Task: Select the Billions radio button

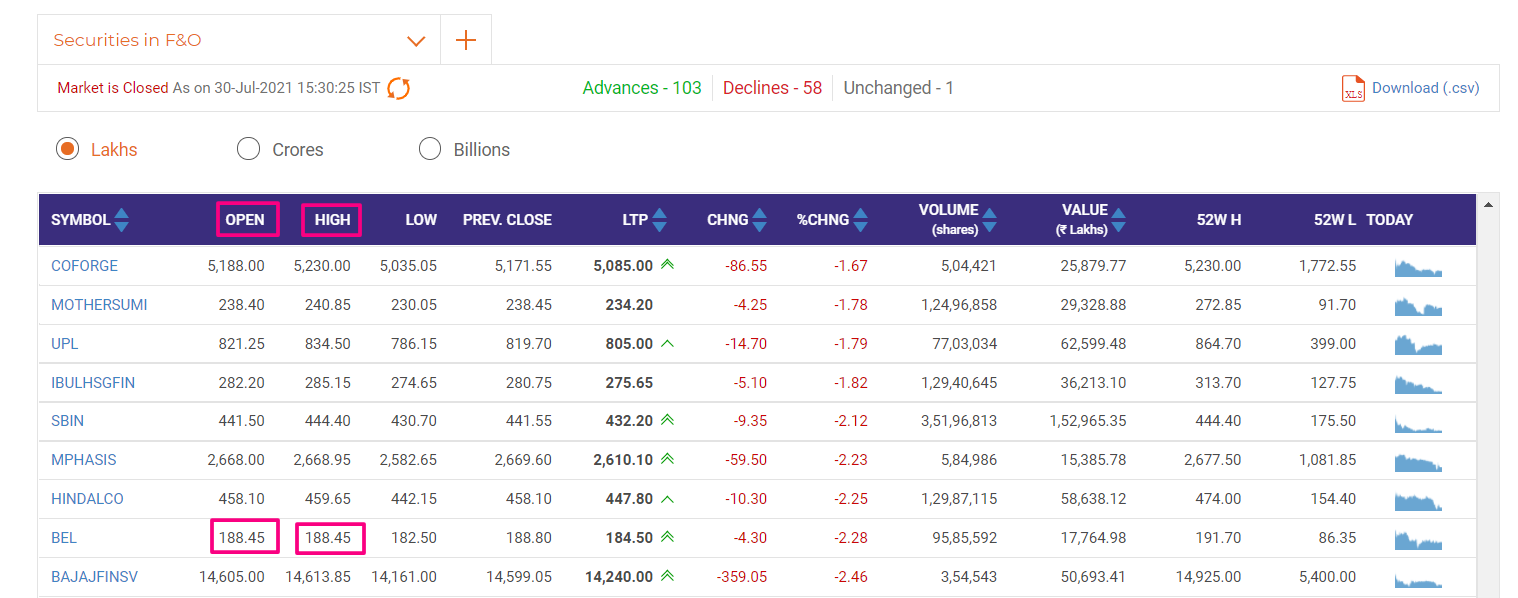Action: (430, 149)
